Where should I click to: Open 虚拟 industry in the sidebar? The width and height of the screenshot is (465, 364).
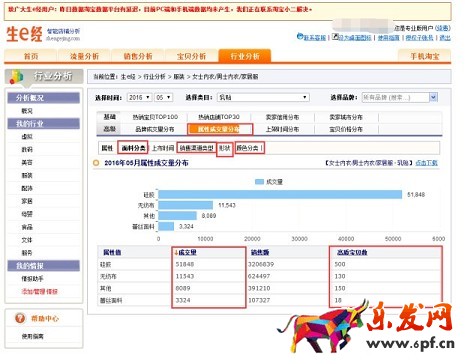click(x=27, y=137)
